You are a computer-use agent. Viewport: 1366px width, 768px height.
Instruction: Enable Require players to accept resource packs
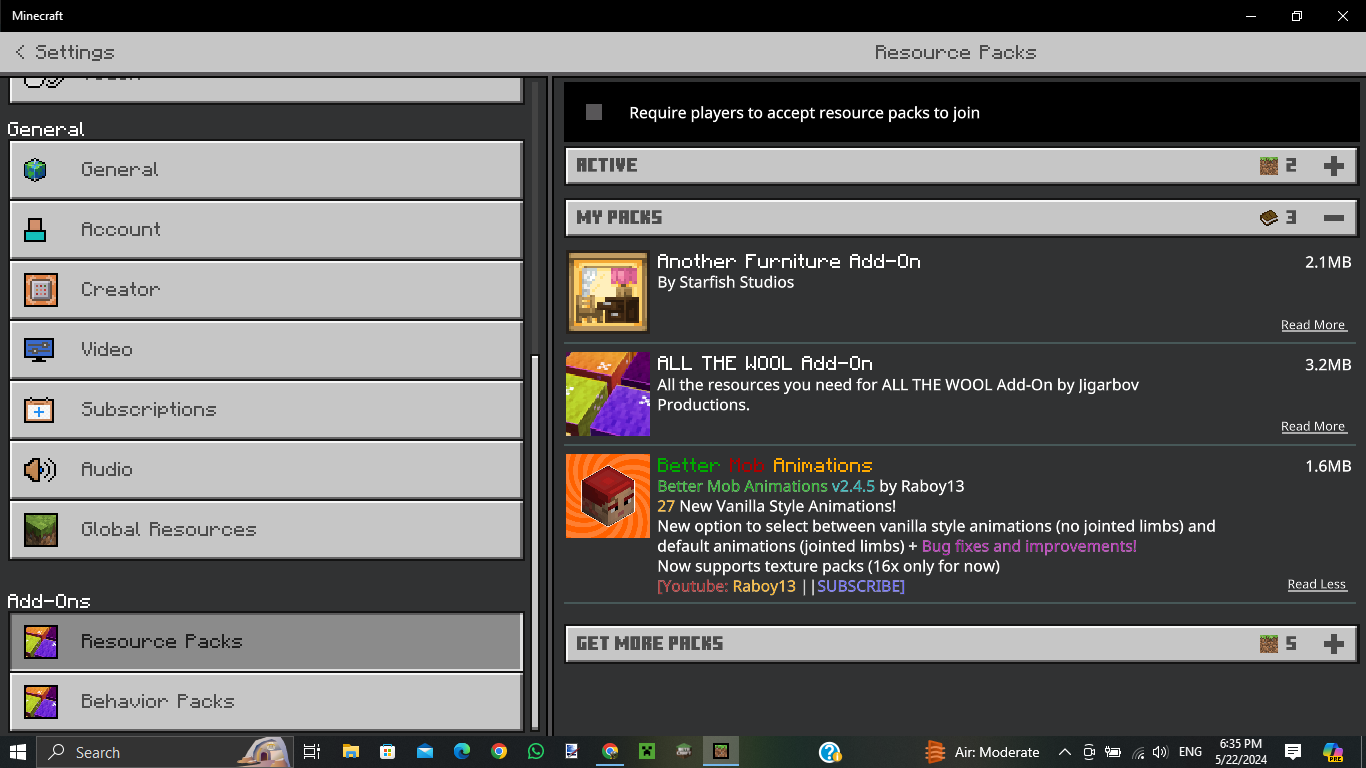(594, 112)
